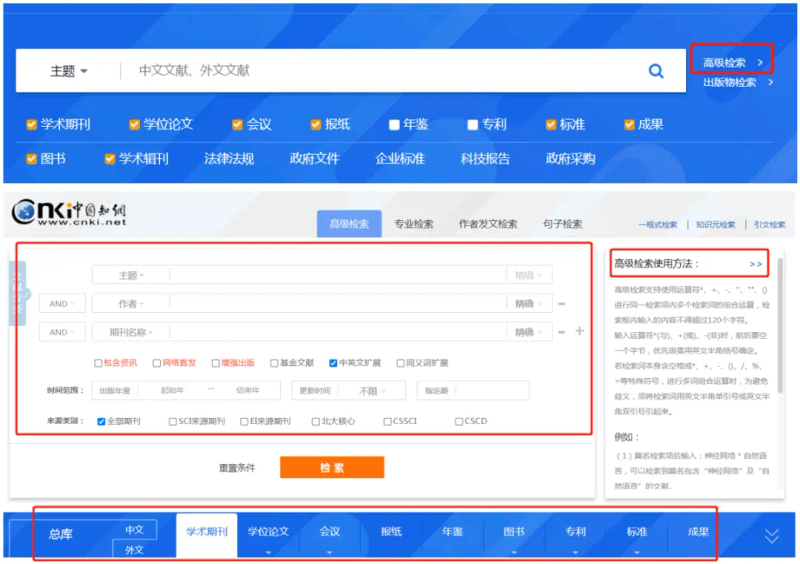Switch to 句子检索 tab
This screenshot has height=564, width=800.
coord(562,224)
